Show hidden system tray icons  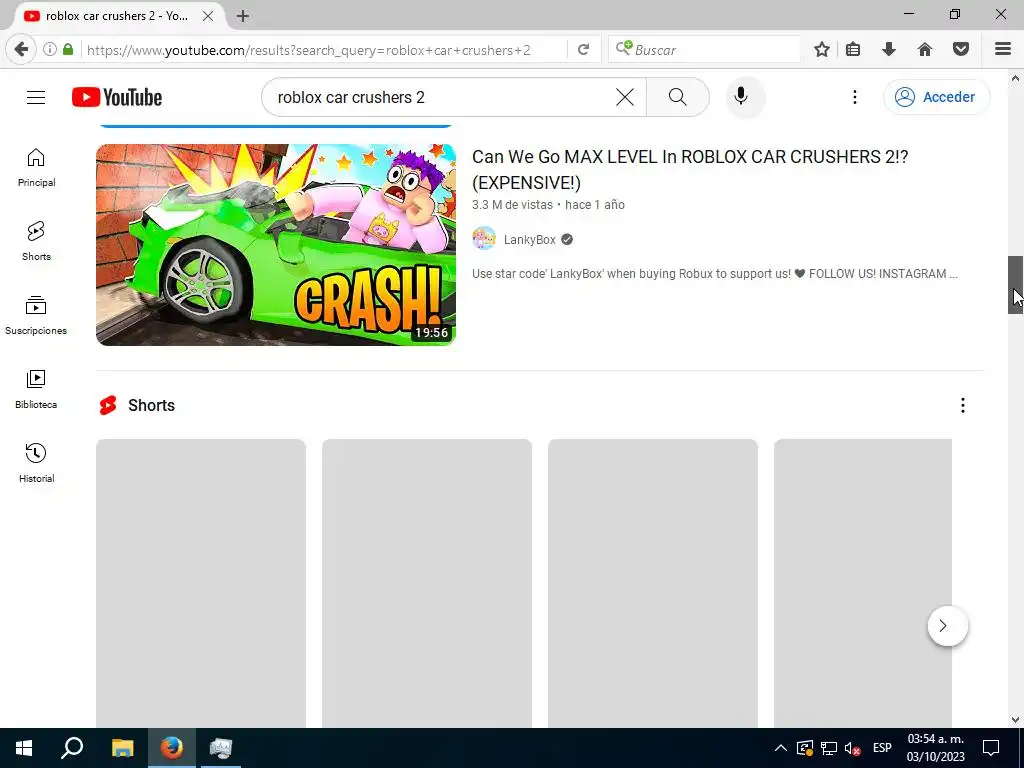click(x=780, y=748)
